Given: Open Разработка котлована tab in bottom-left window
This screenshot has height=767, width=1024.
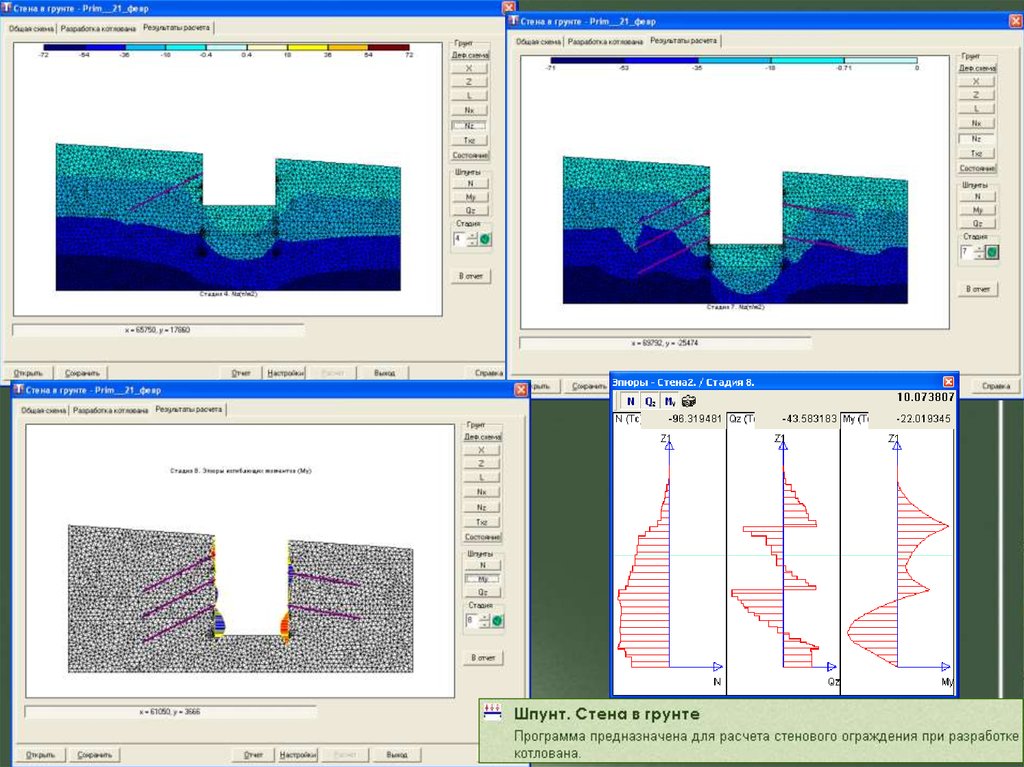Looking at the screenshot, I should tap(111, 410).
